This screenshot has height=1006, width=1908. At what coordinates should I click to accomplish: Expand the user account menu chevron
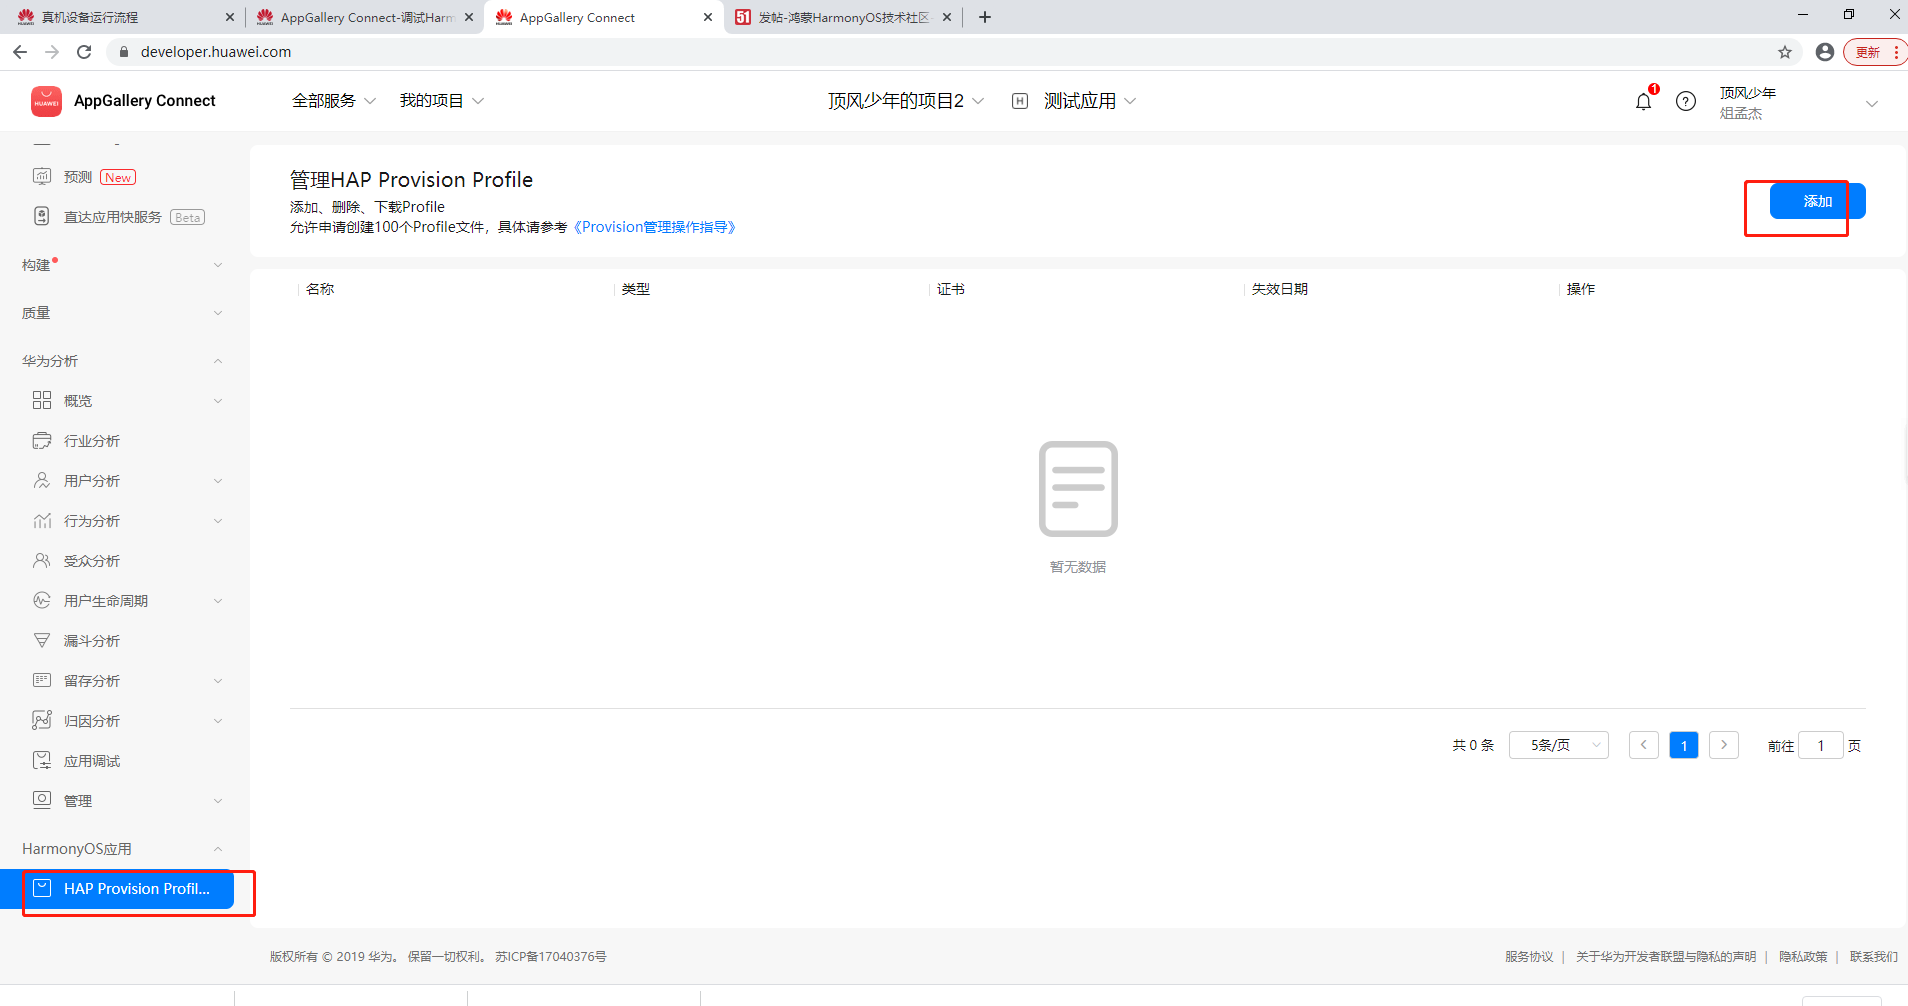(1872, 104)
